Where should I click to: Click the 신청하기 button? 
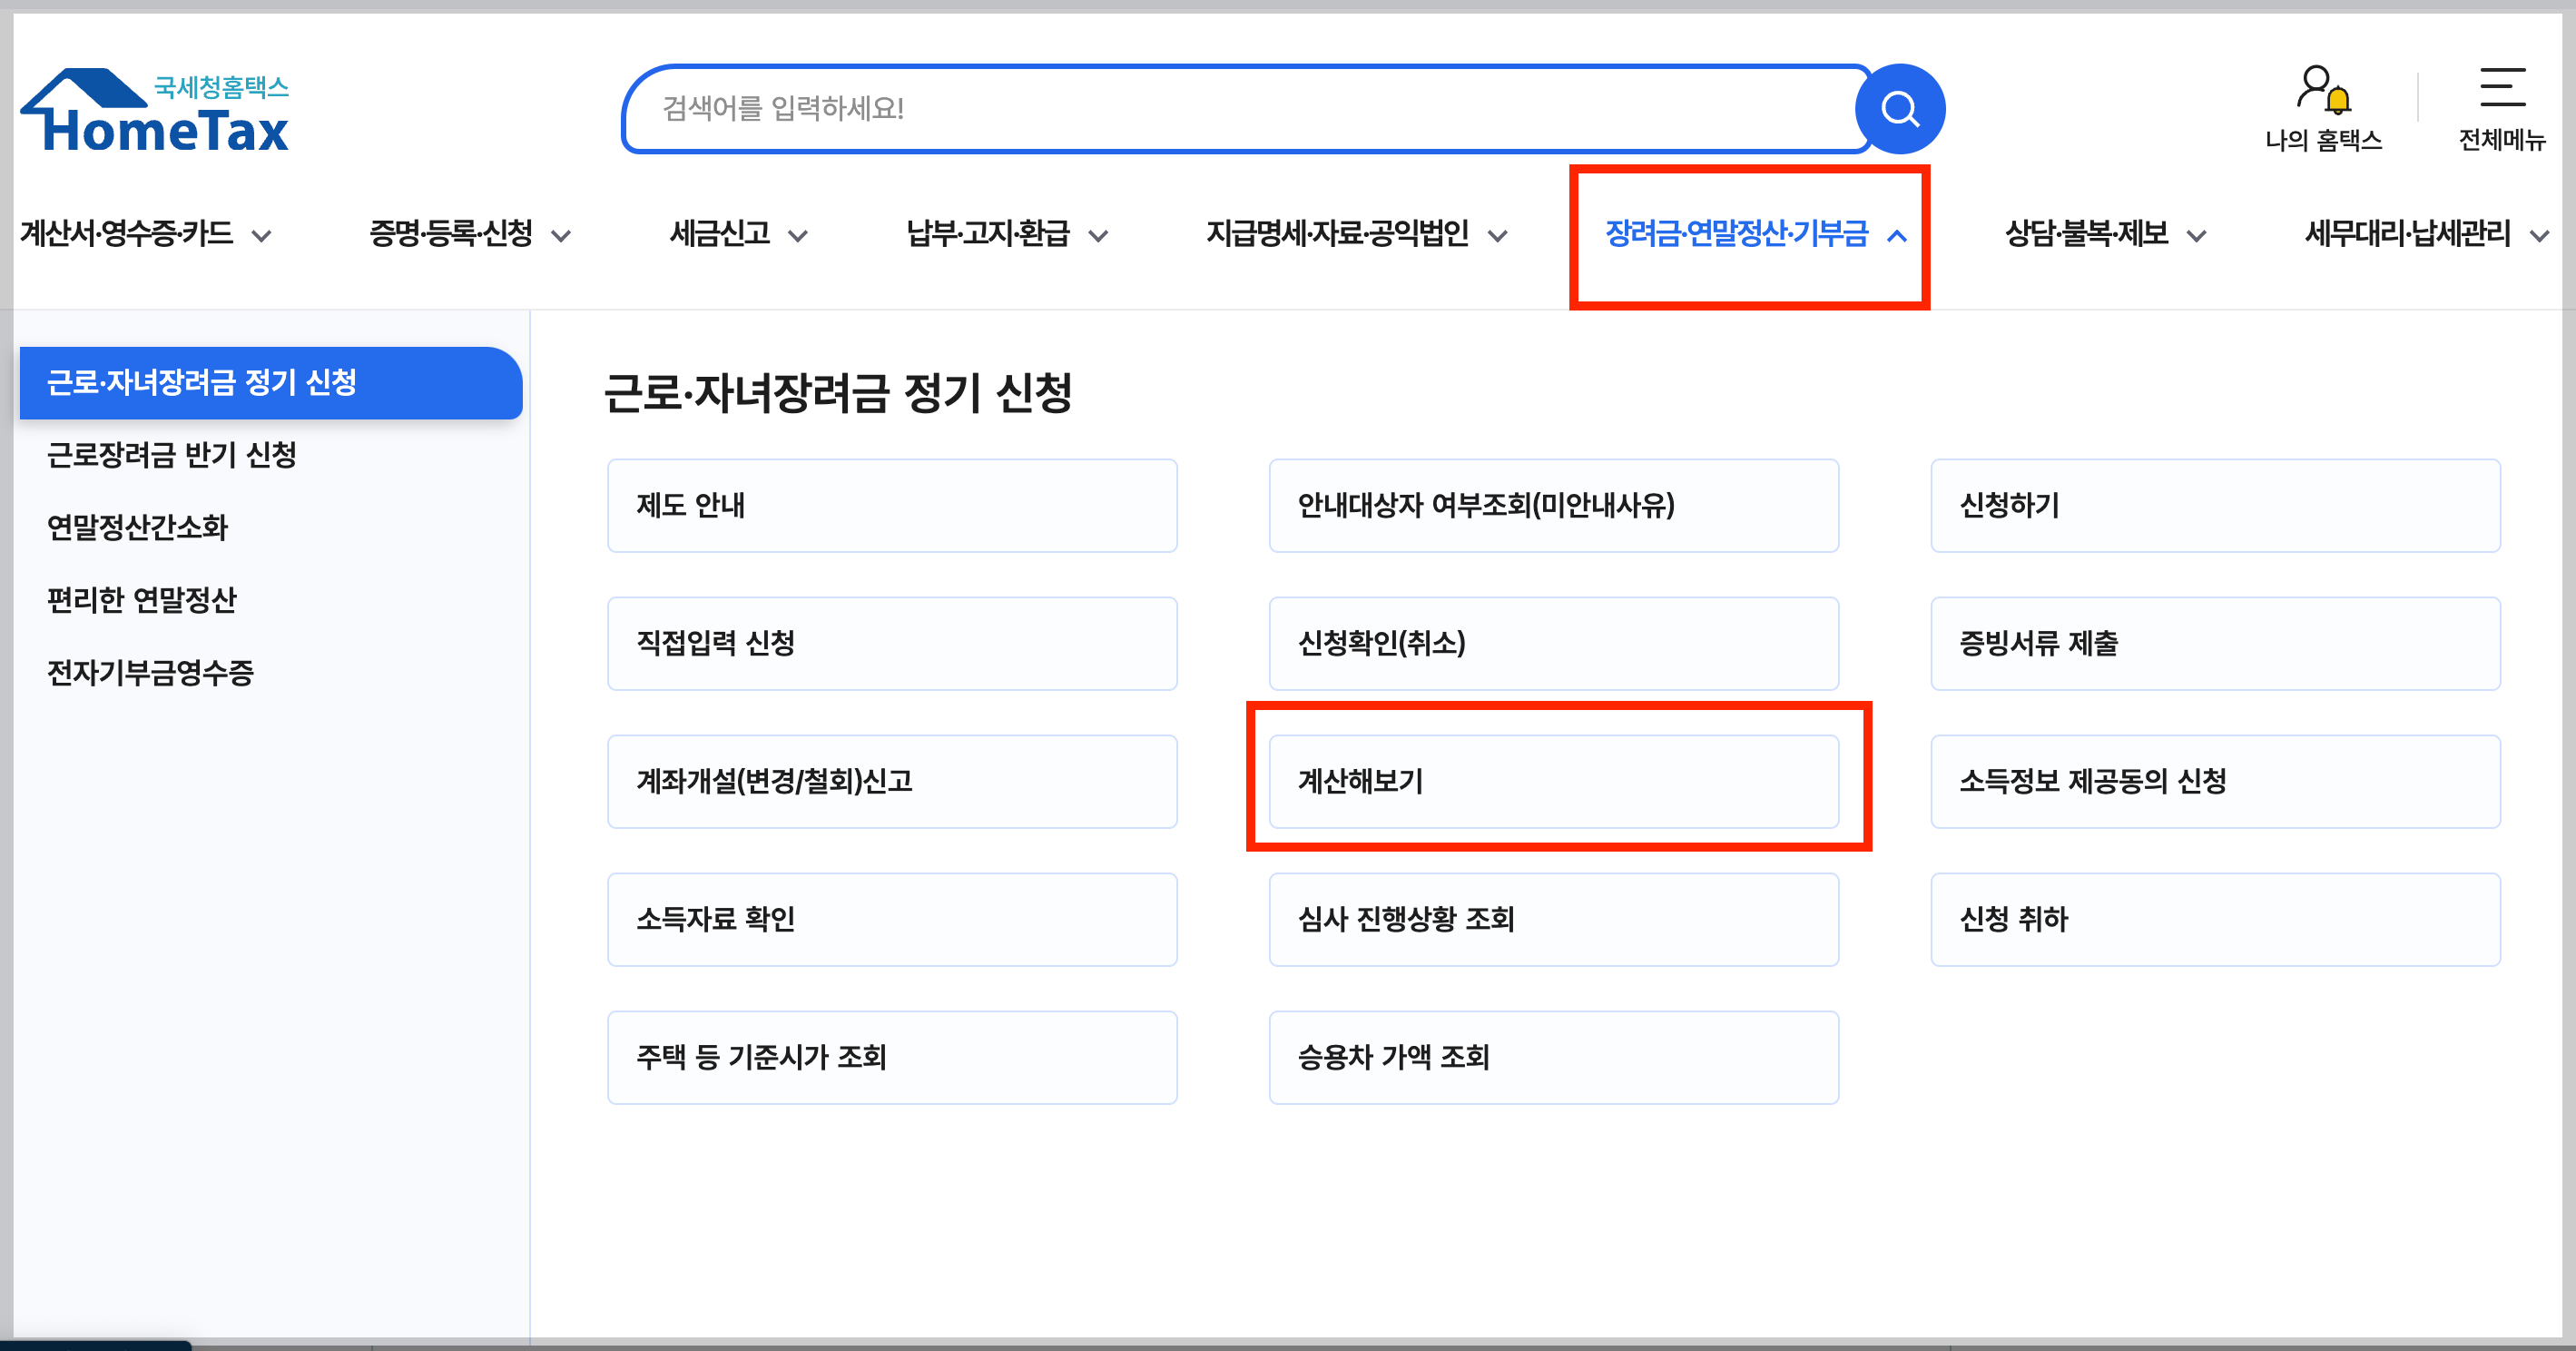point(2214,505)
